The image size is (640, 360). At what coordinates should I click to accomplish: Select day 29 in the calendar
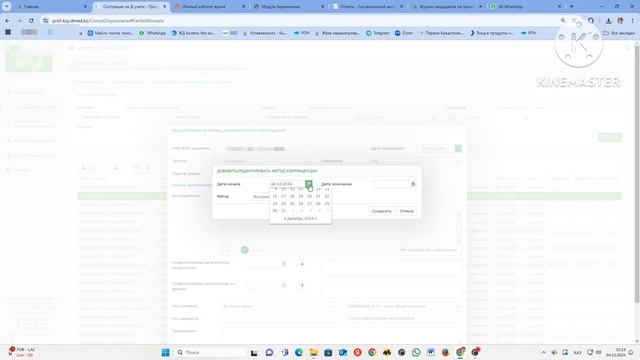coord(327,203)
